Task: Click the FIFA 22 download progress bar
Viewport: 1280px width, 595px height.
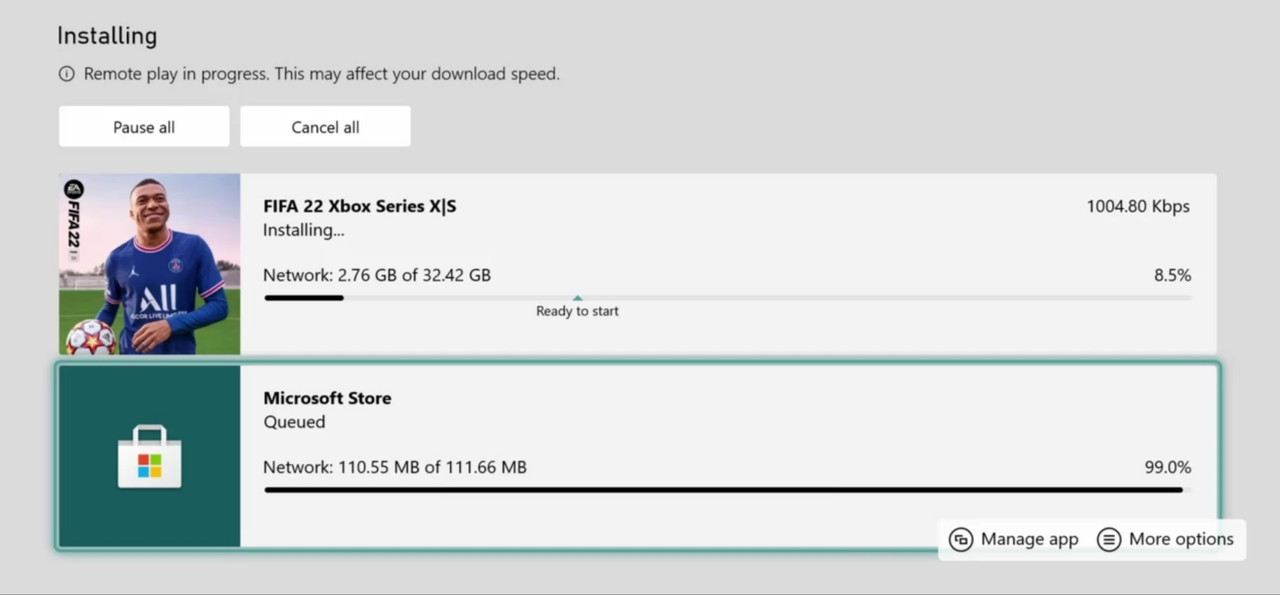Action: point(727,297)
